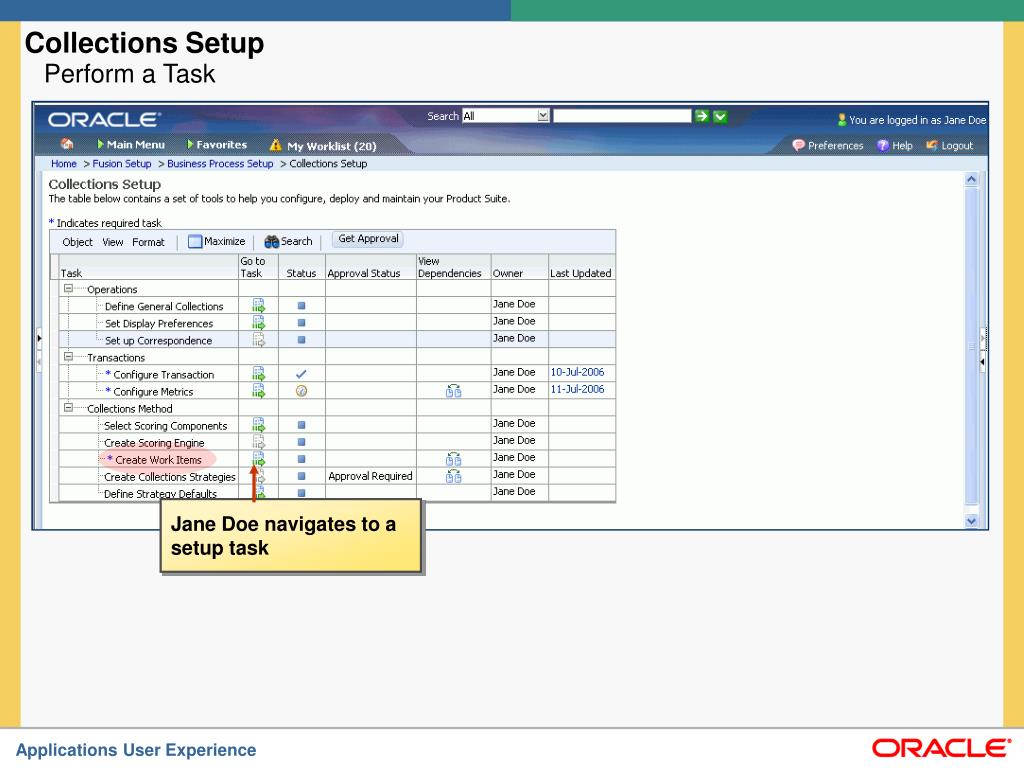The height and width of the screenshot is (768, 1024).
Task: Click status icon for Set Display Preferences
Action: click(x=301, y=322)
